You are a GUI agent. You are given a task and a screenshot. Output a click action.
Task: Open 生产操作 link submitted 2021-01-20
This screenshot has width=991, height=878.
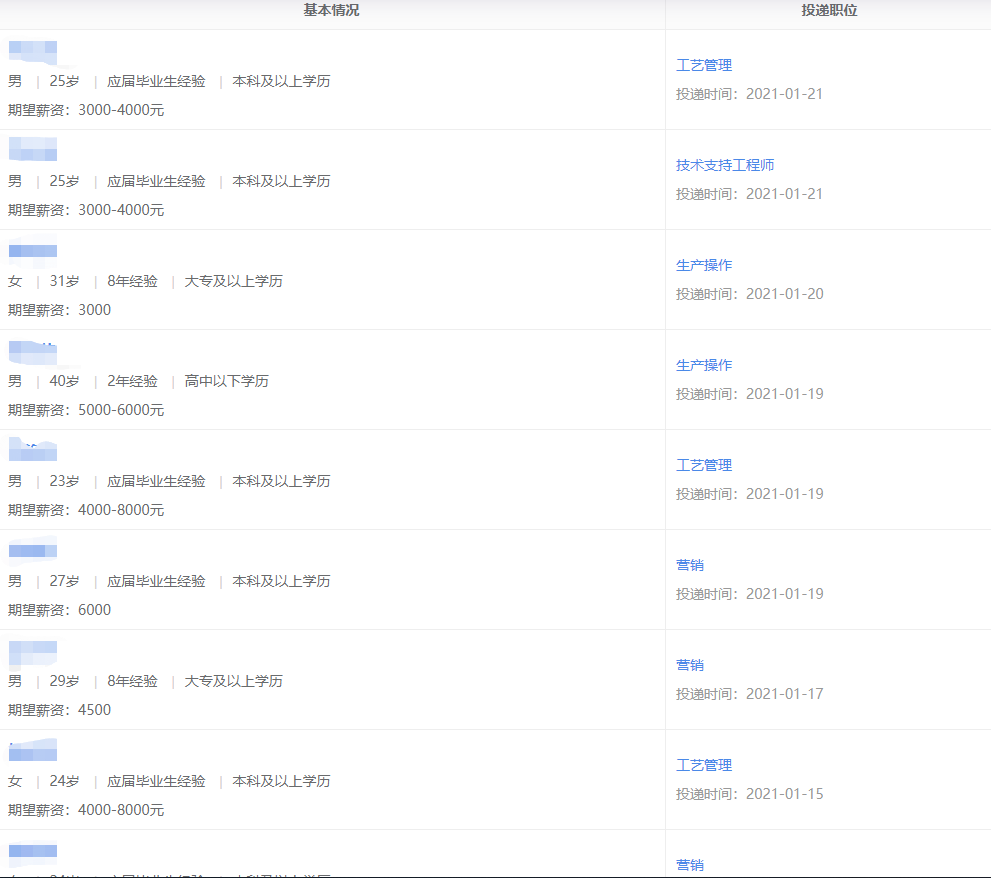tap(704, 265)
